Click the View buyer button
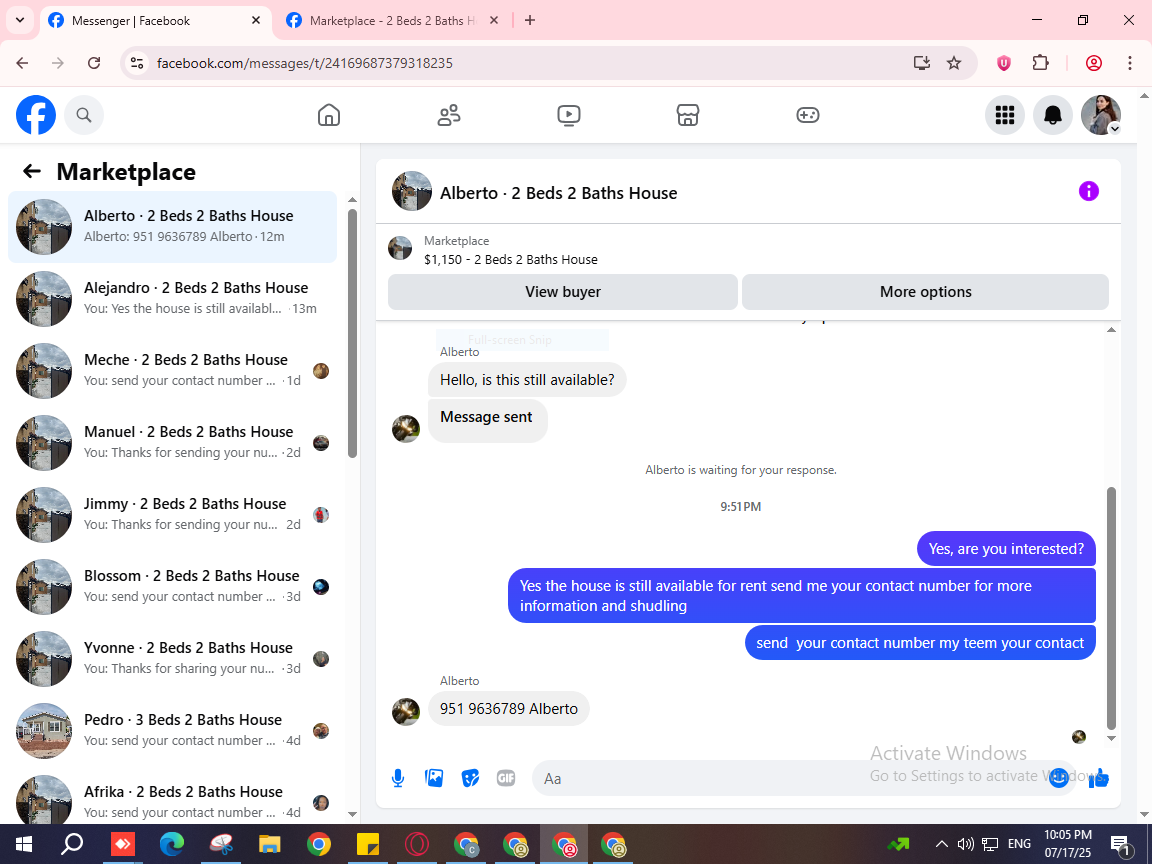The width and height of the screenshot is (1152, 864). coord(563,292)
